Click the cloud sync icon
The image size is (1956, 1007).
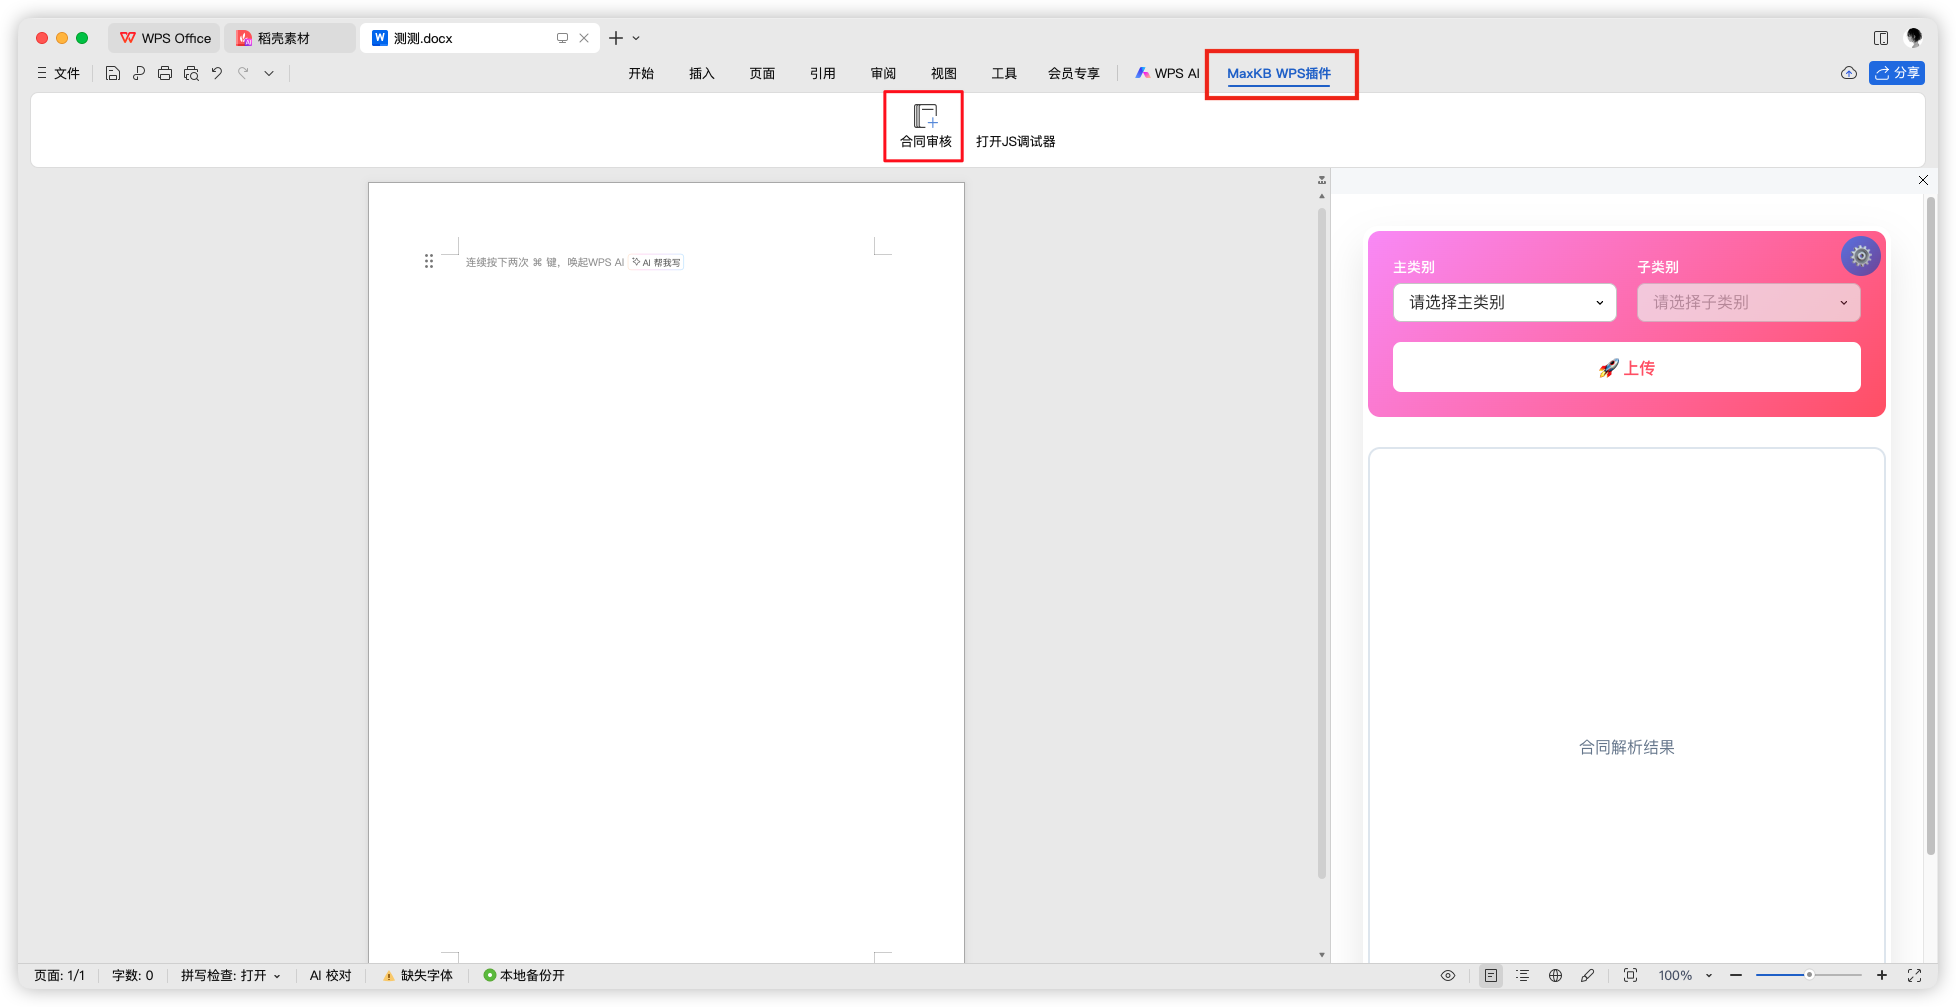(x=1848, y=73)
